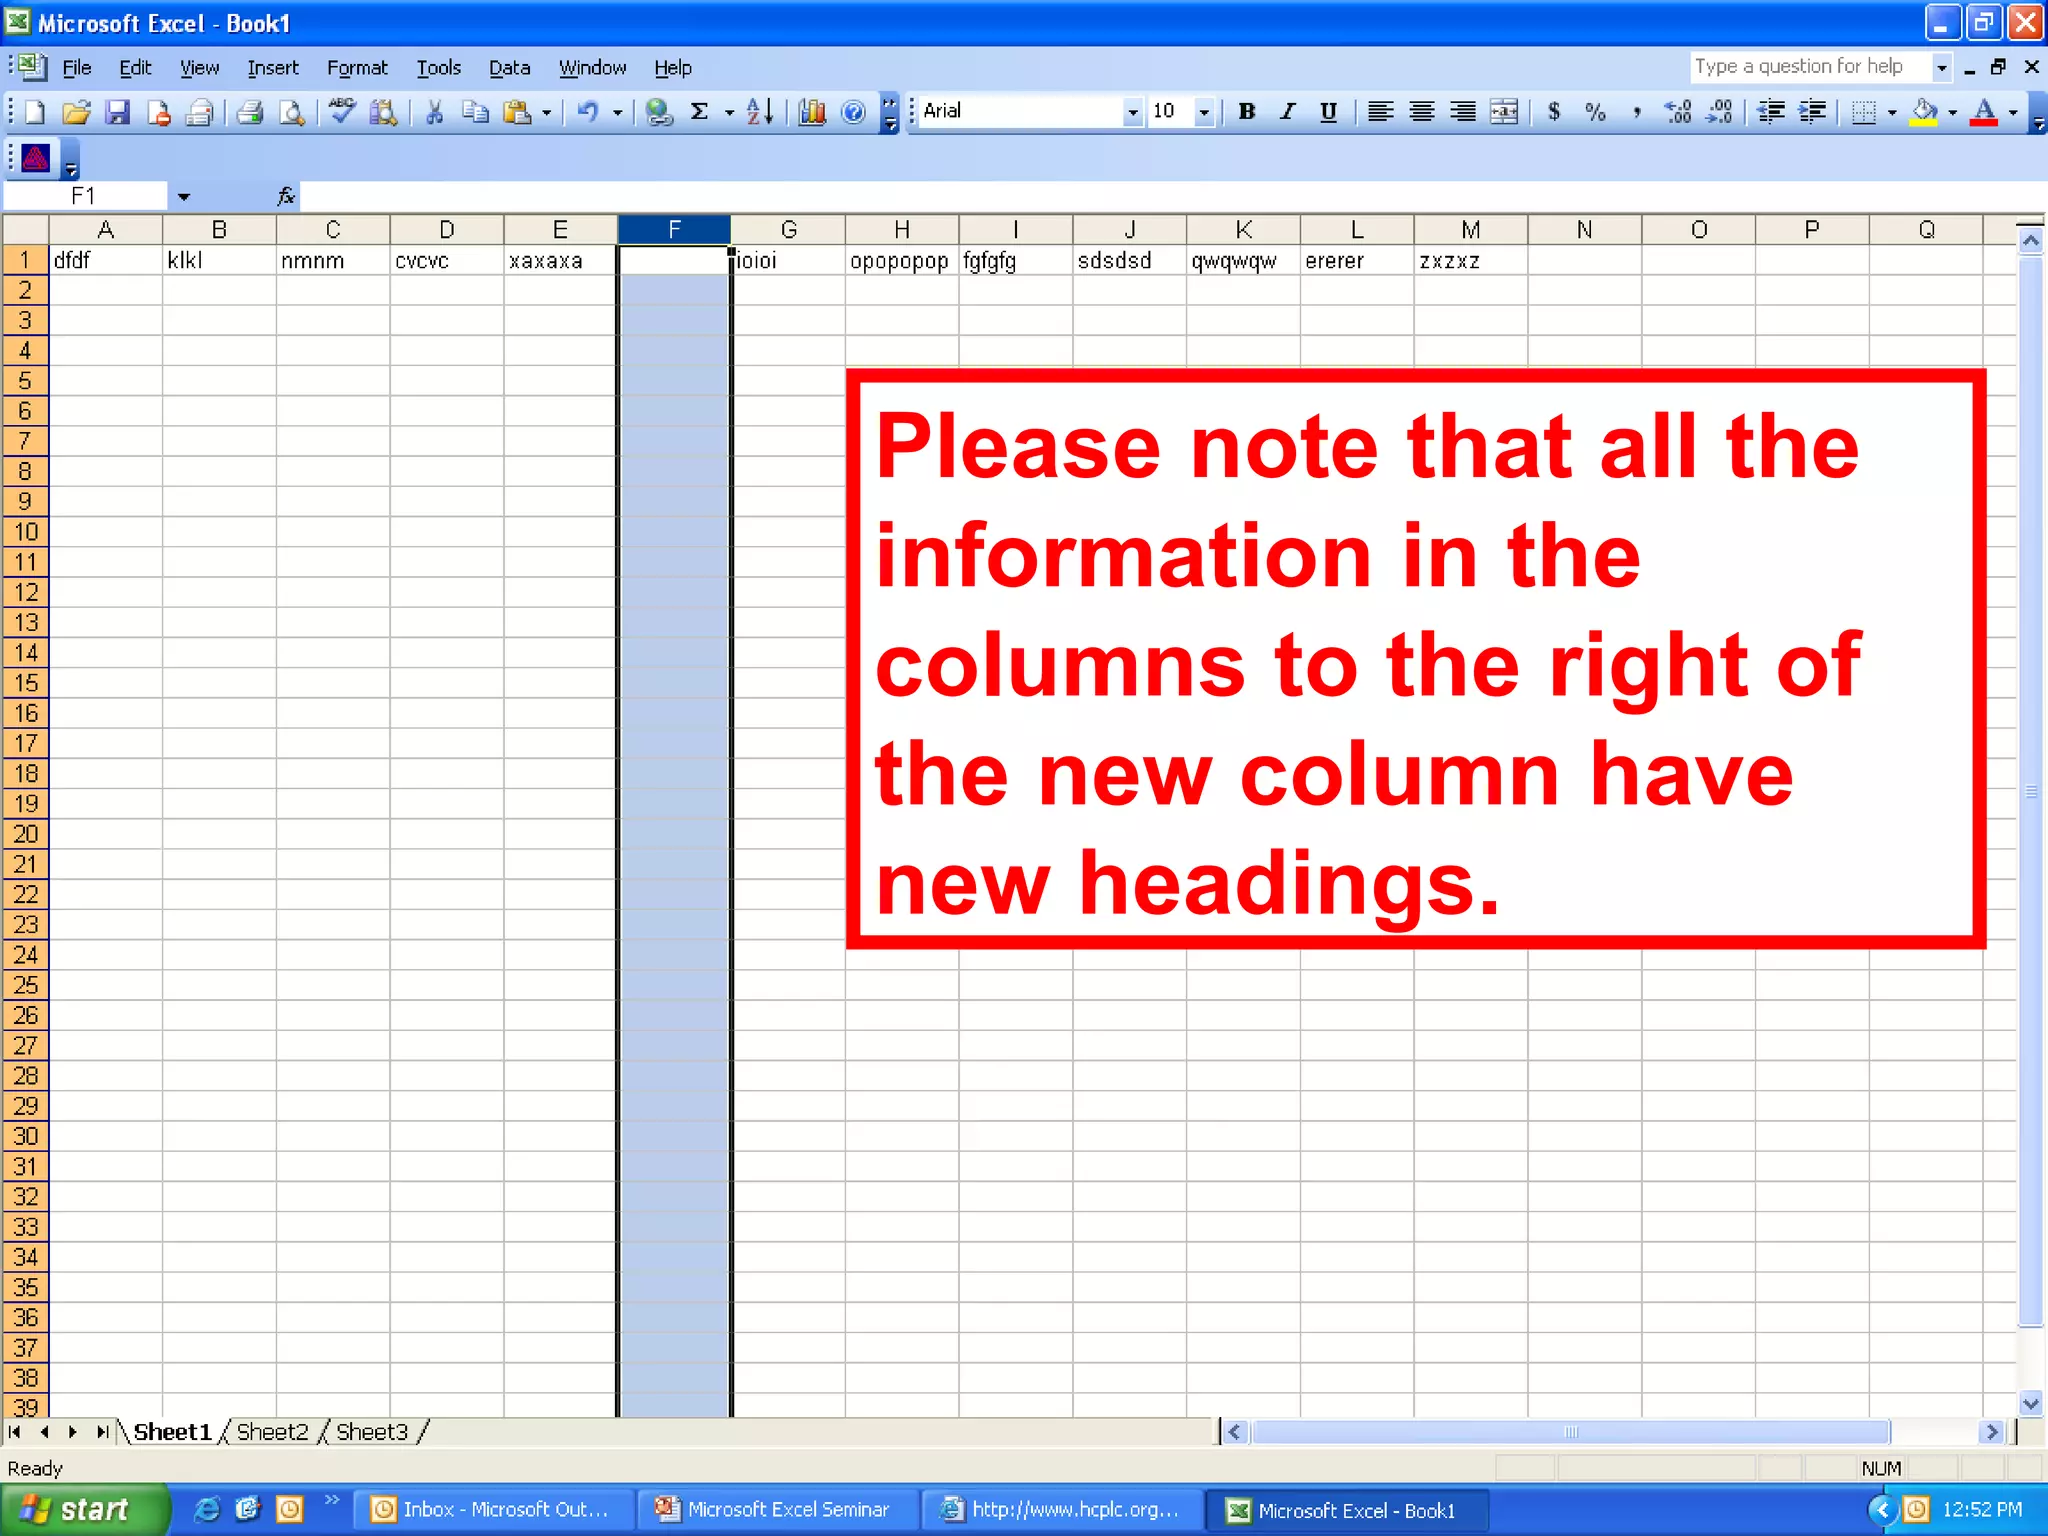Open the Permission restricted-access tool
This screenshot has height=1536, width=2048.
pyautogui.click(x=159, y=112)
